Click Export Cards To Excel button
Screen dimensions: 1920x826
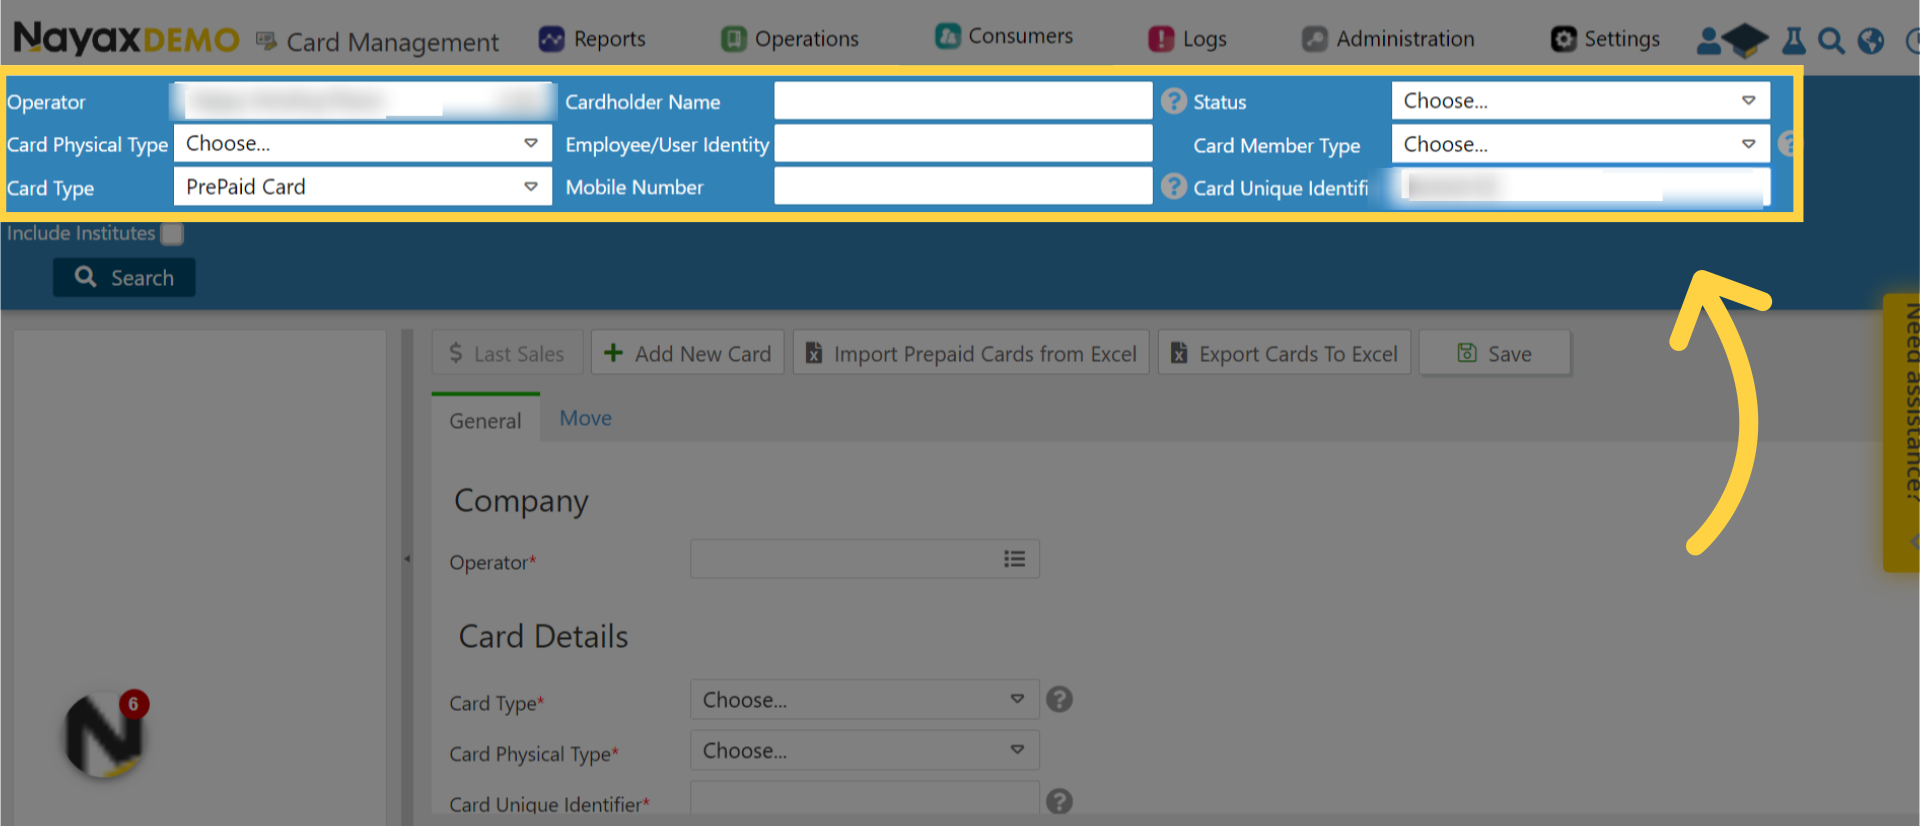coord(1284,353)
